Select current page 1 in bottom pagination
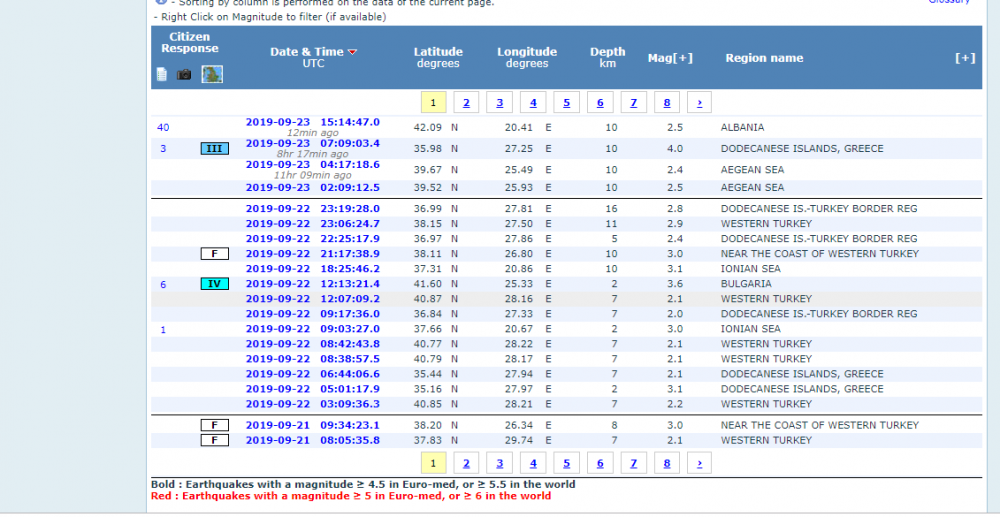 tap(432, 463)
